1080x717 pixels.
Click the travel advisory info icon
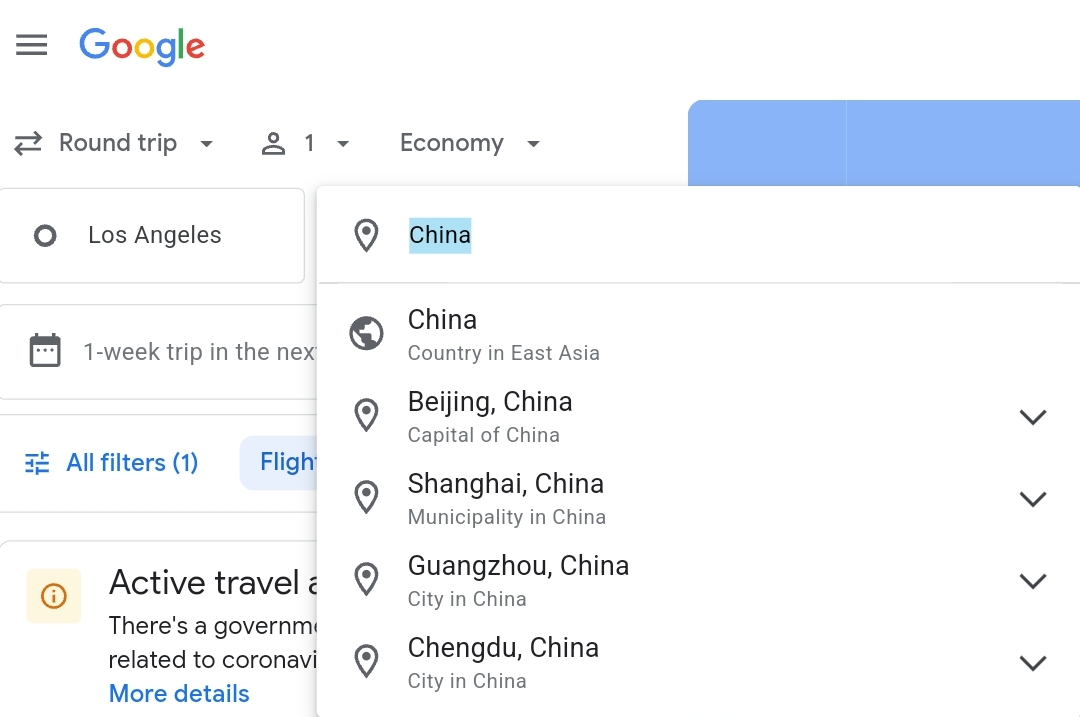point(54,596)
